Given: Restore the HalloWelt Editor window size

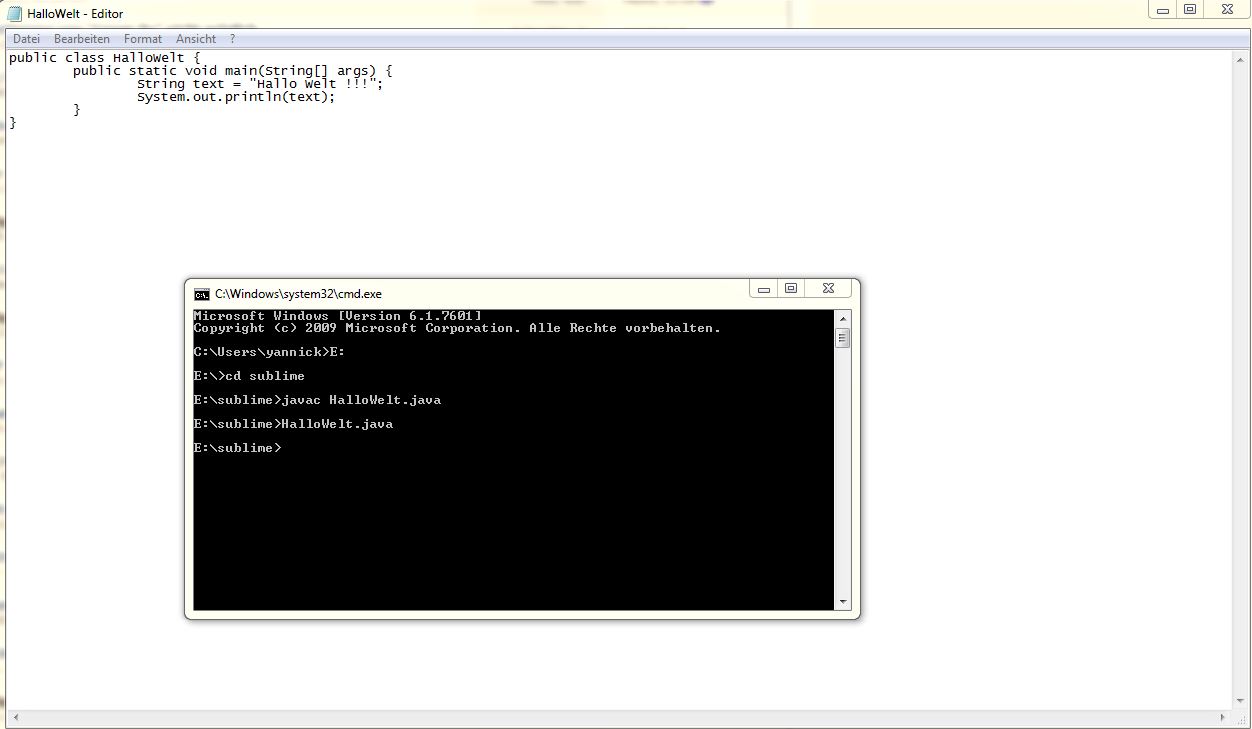Looking at the screenshot, I should 1189,10.
